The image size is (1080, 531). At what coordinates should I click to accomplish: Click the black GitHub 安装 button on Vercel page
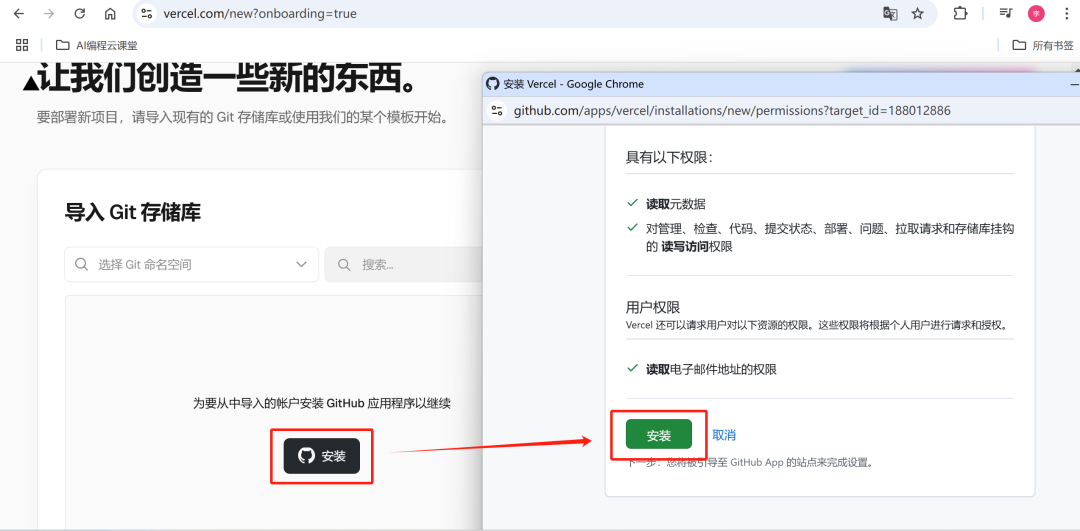(322, 456)
